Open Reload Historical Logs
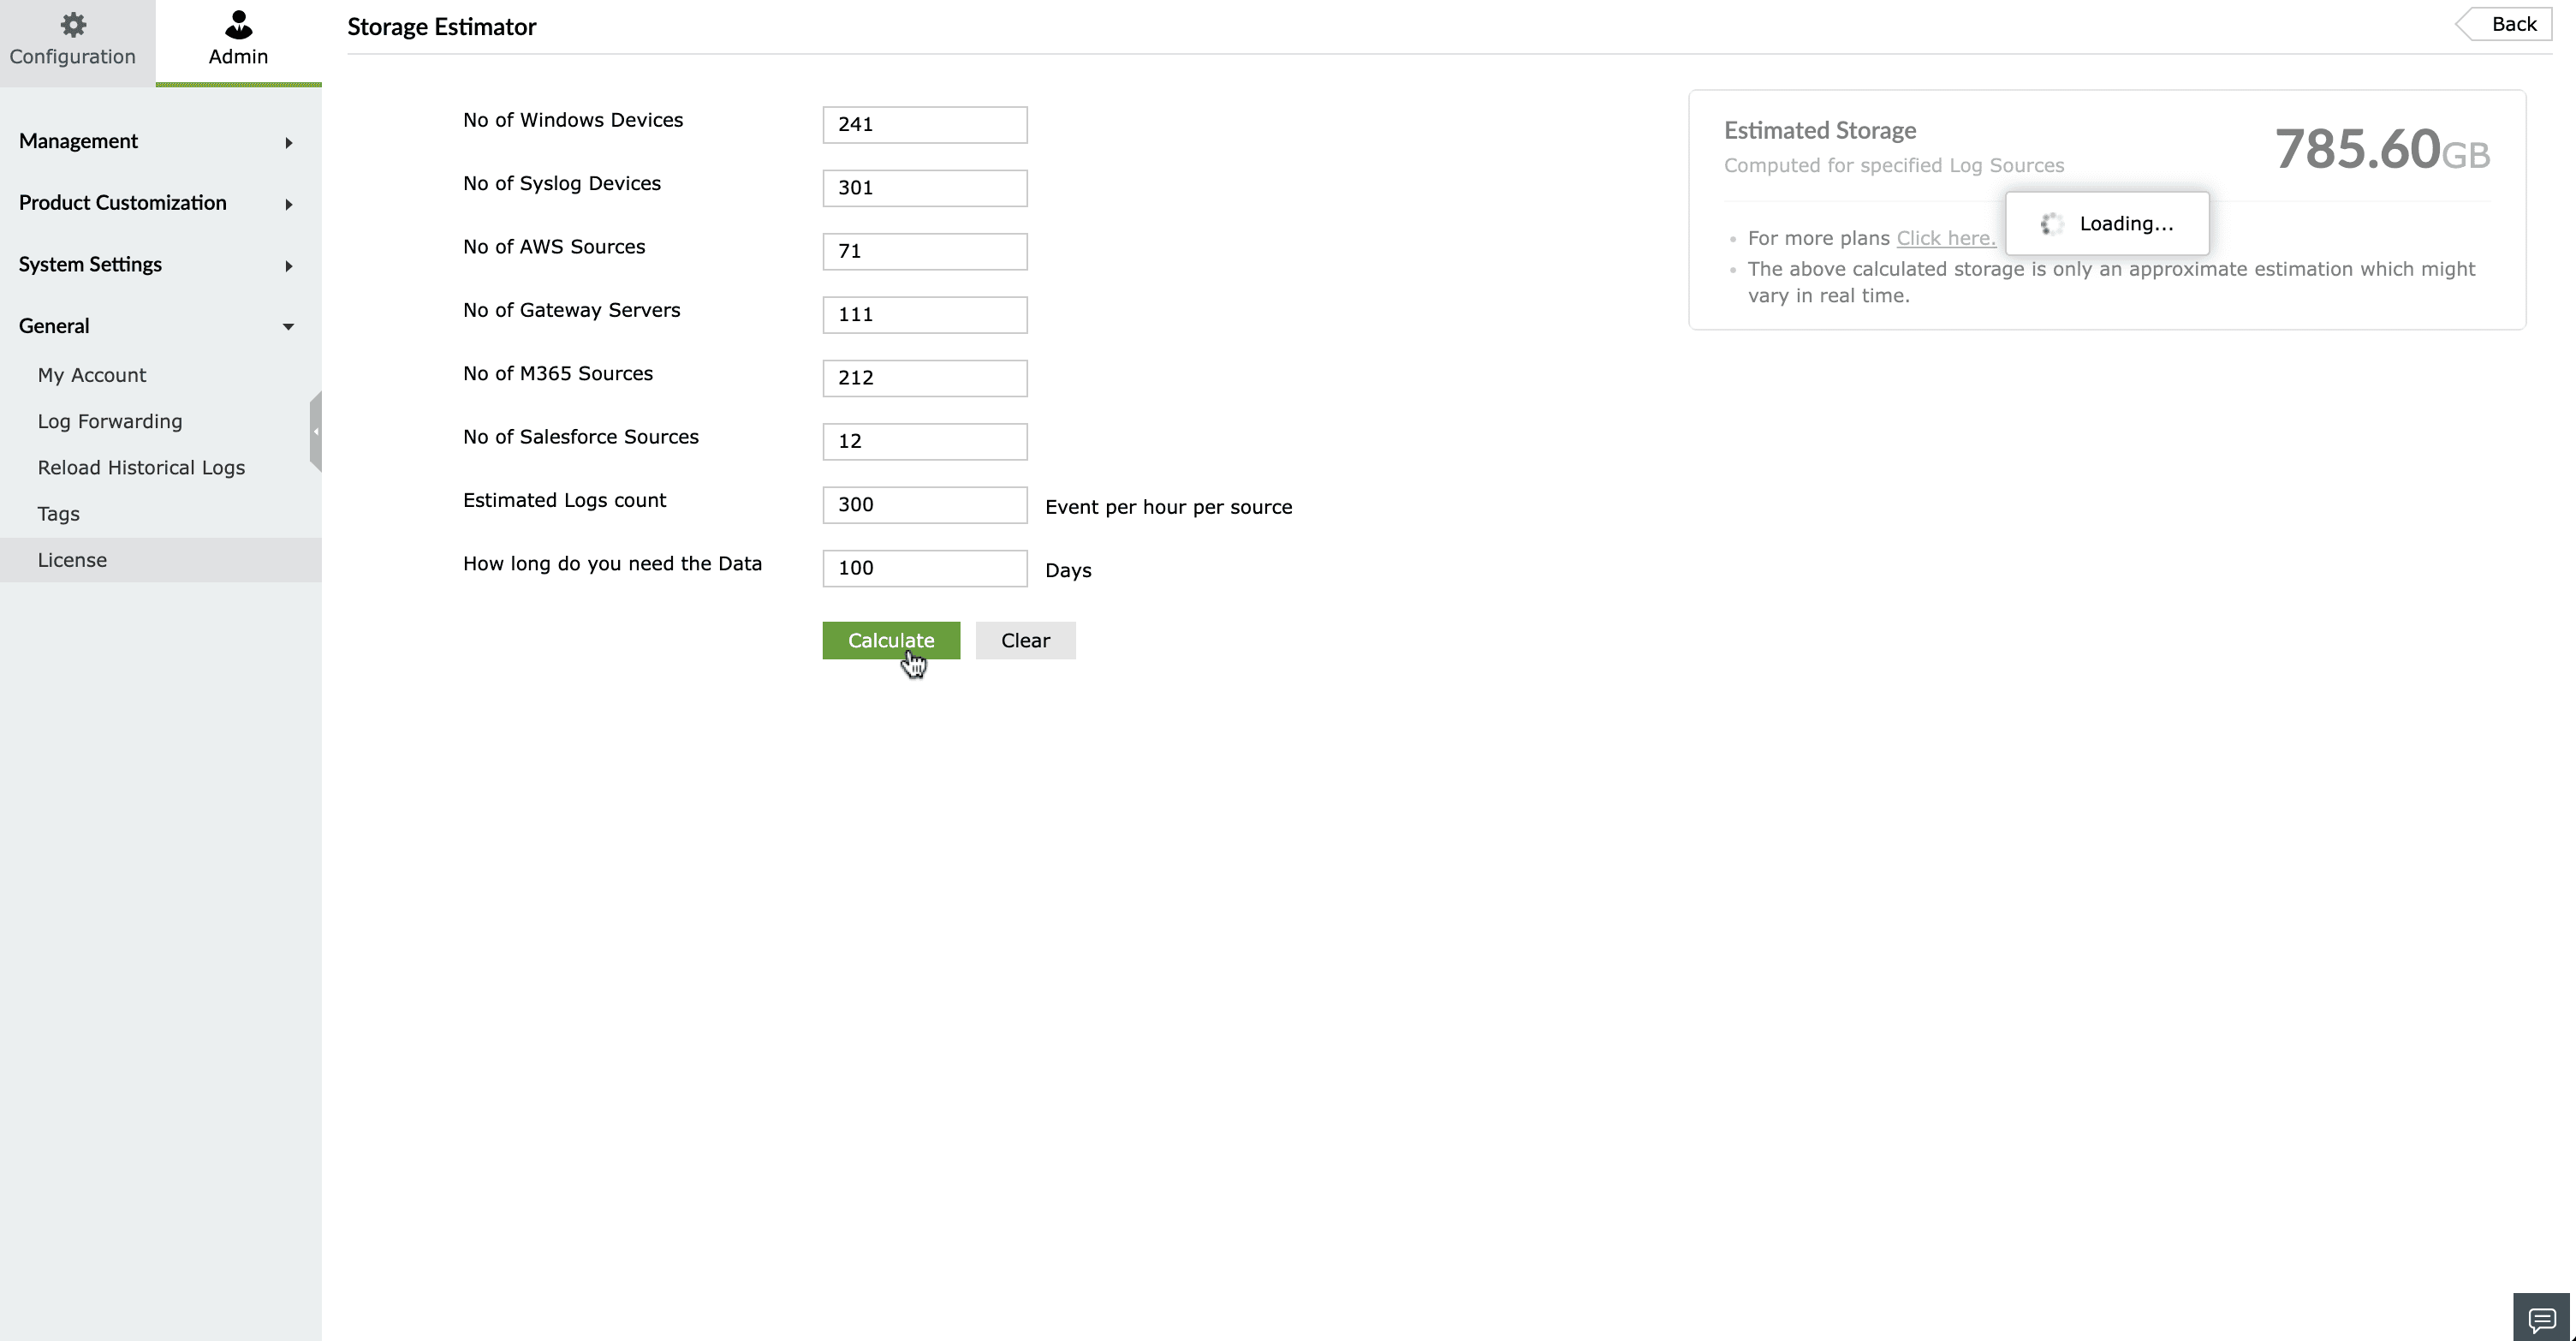The height and width of the screenshot is (1341, 2576). [141, 468]
